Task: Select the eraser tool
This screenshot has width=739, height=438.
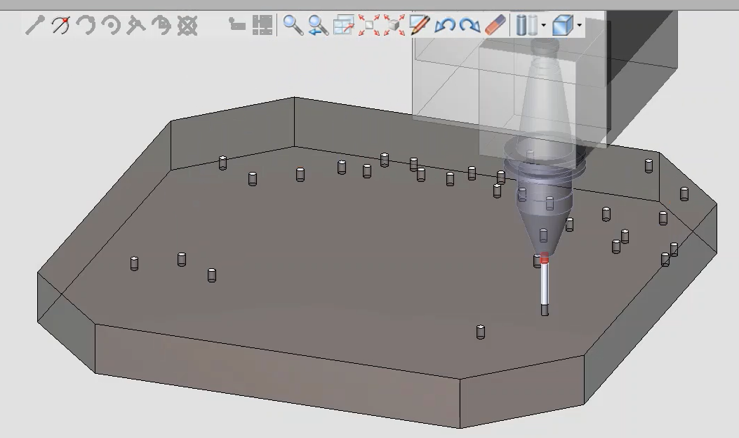Action: pos(495,25)
